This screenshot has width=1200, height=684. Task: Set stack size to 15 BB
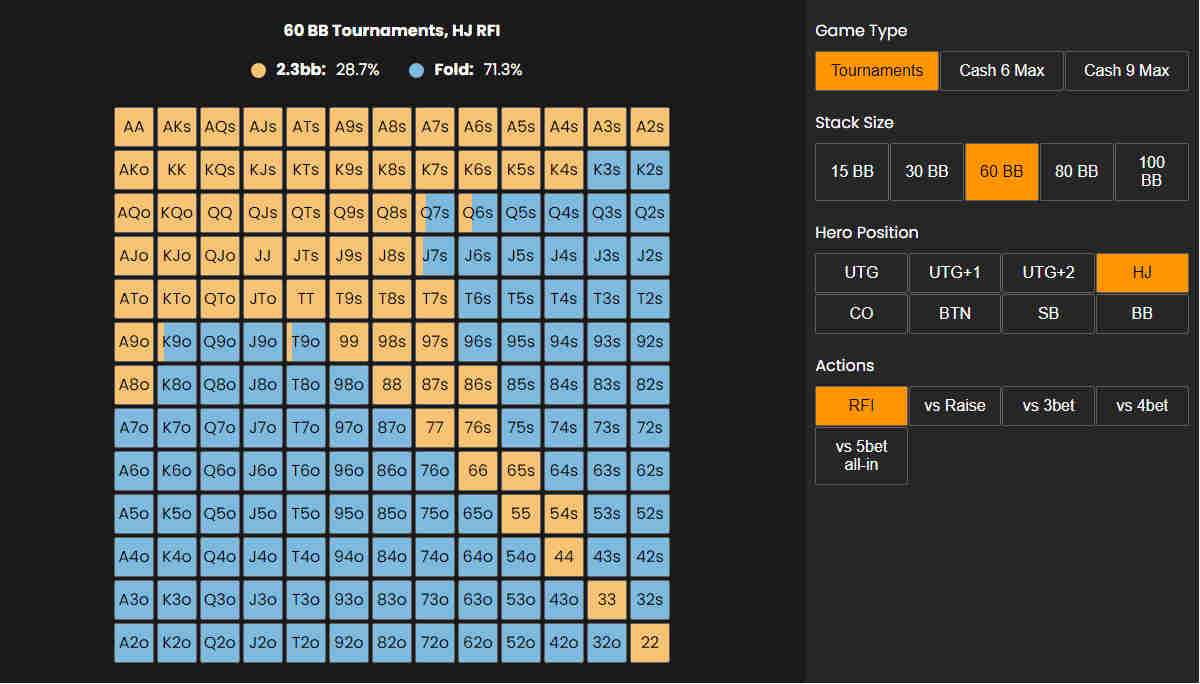[x=852, y=172]
